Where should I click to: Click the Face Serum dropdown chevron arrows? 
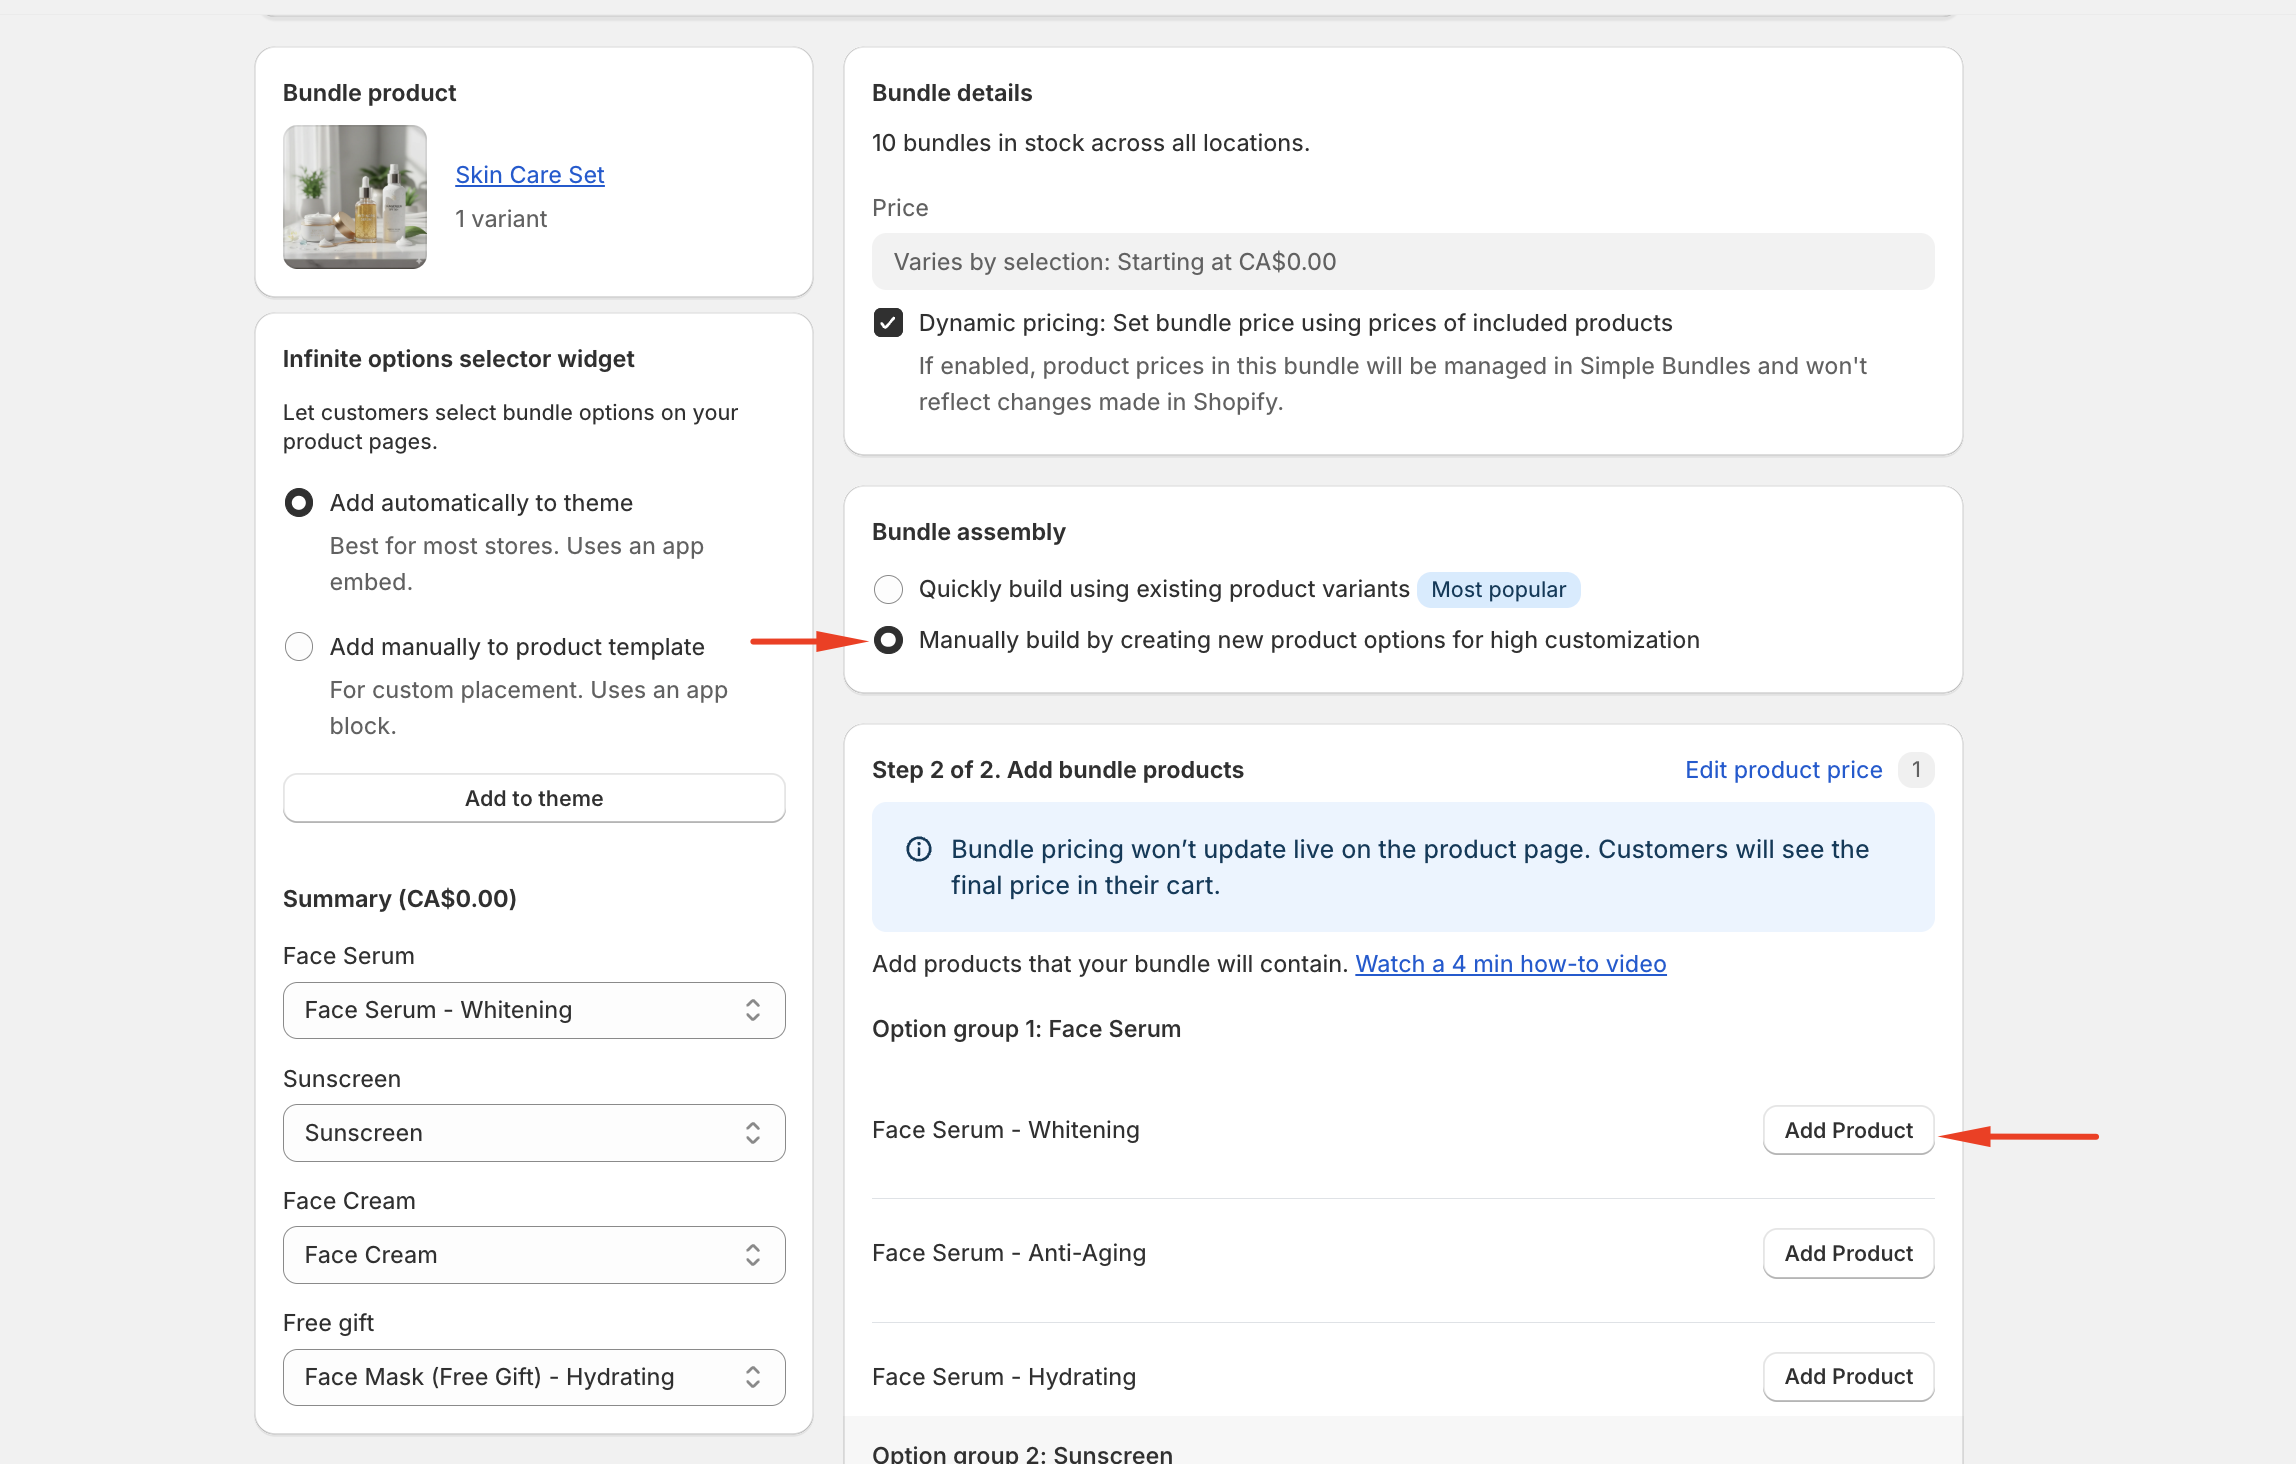pos(753,1010)
